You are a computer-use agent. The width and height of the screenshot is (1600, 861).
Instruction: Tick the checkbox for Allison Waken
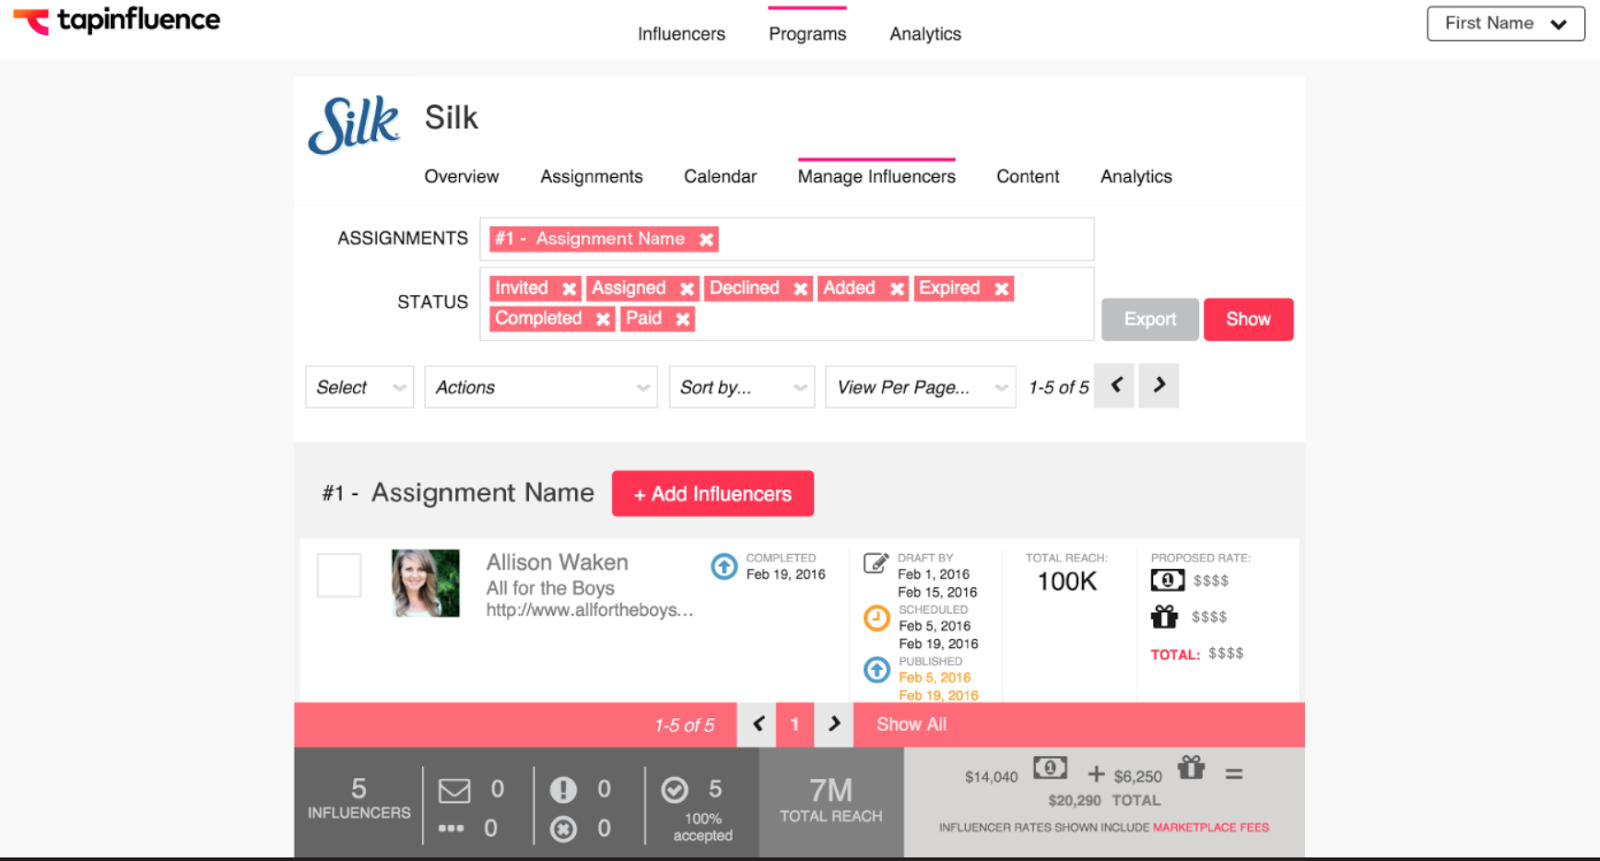coord(339,576)
